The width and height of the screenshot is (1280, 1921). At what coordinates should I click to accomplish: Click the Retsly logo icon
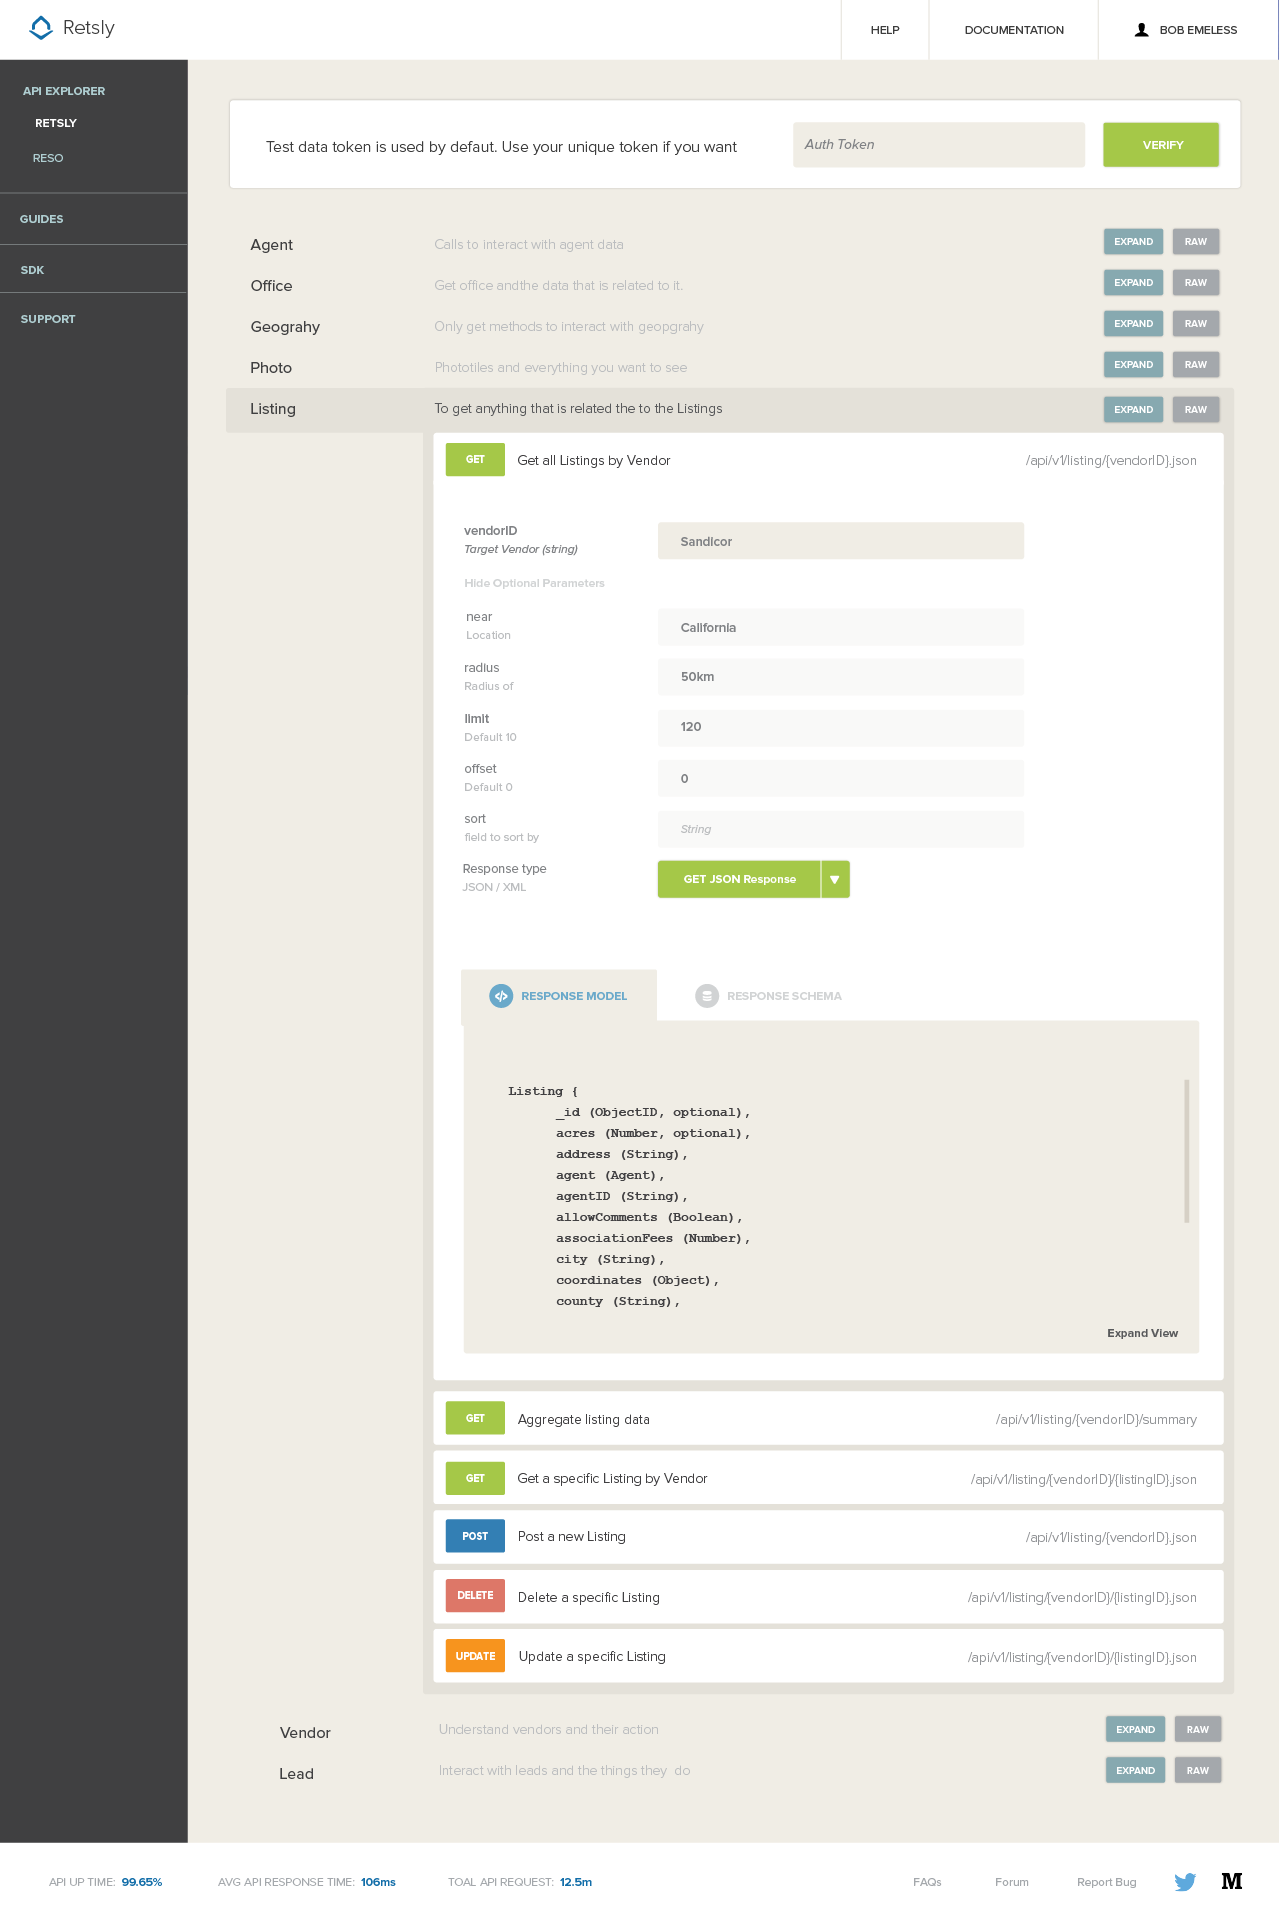[41, 28]
